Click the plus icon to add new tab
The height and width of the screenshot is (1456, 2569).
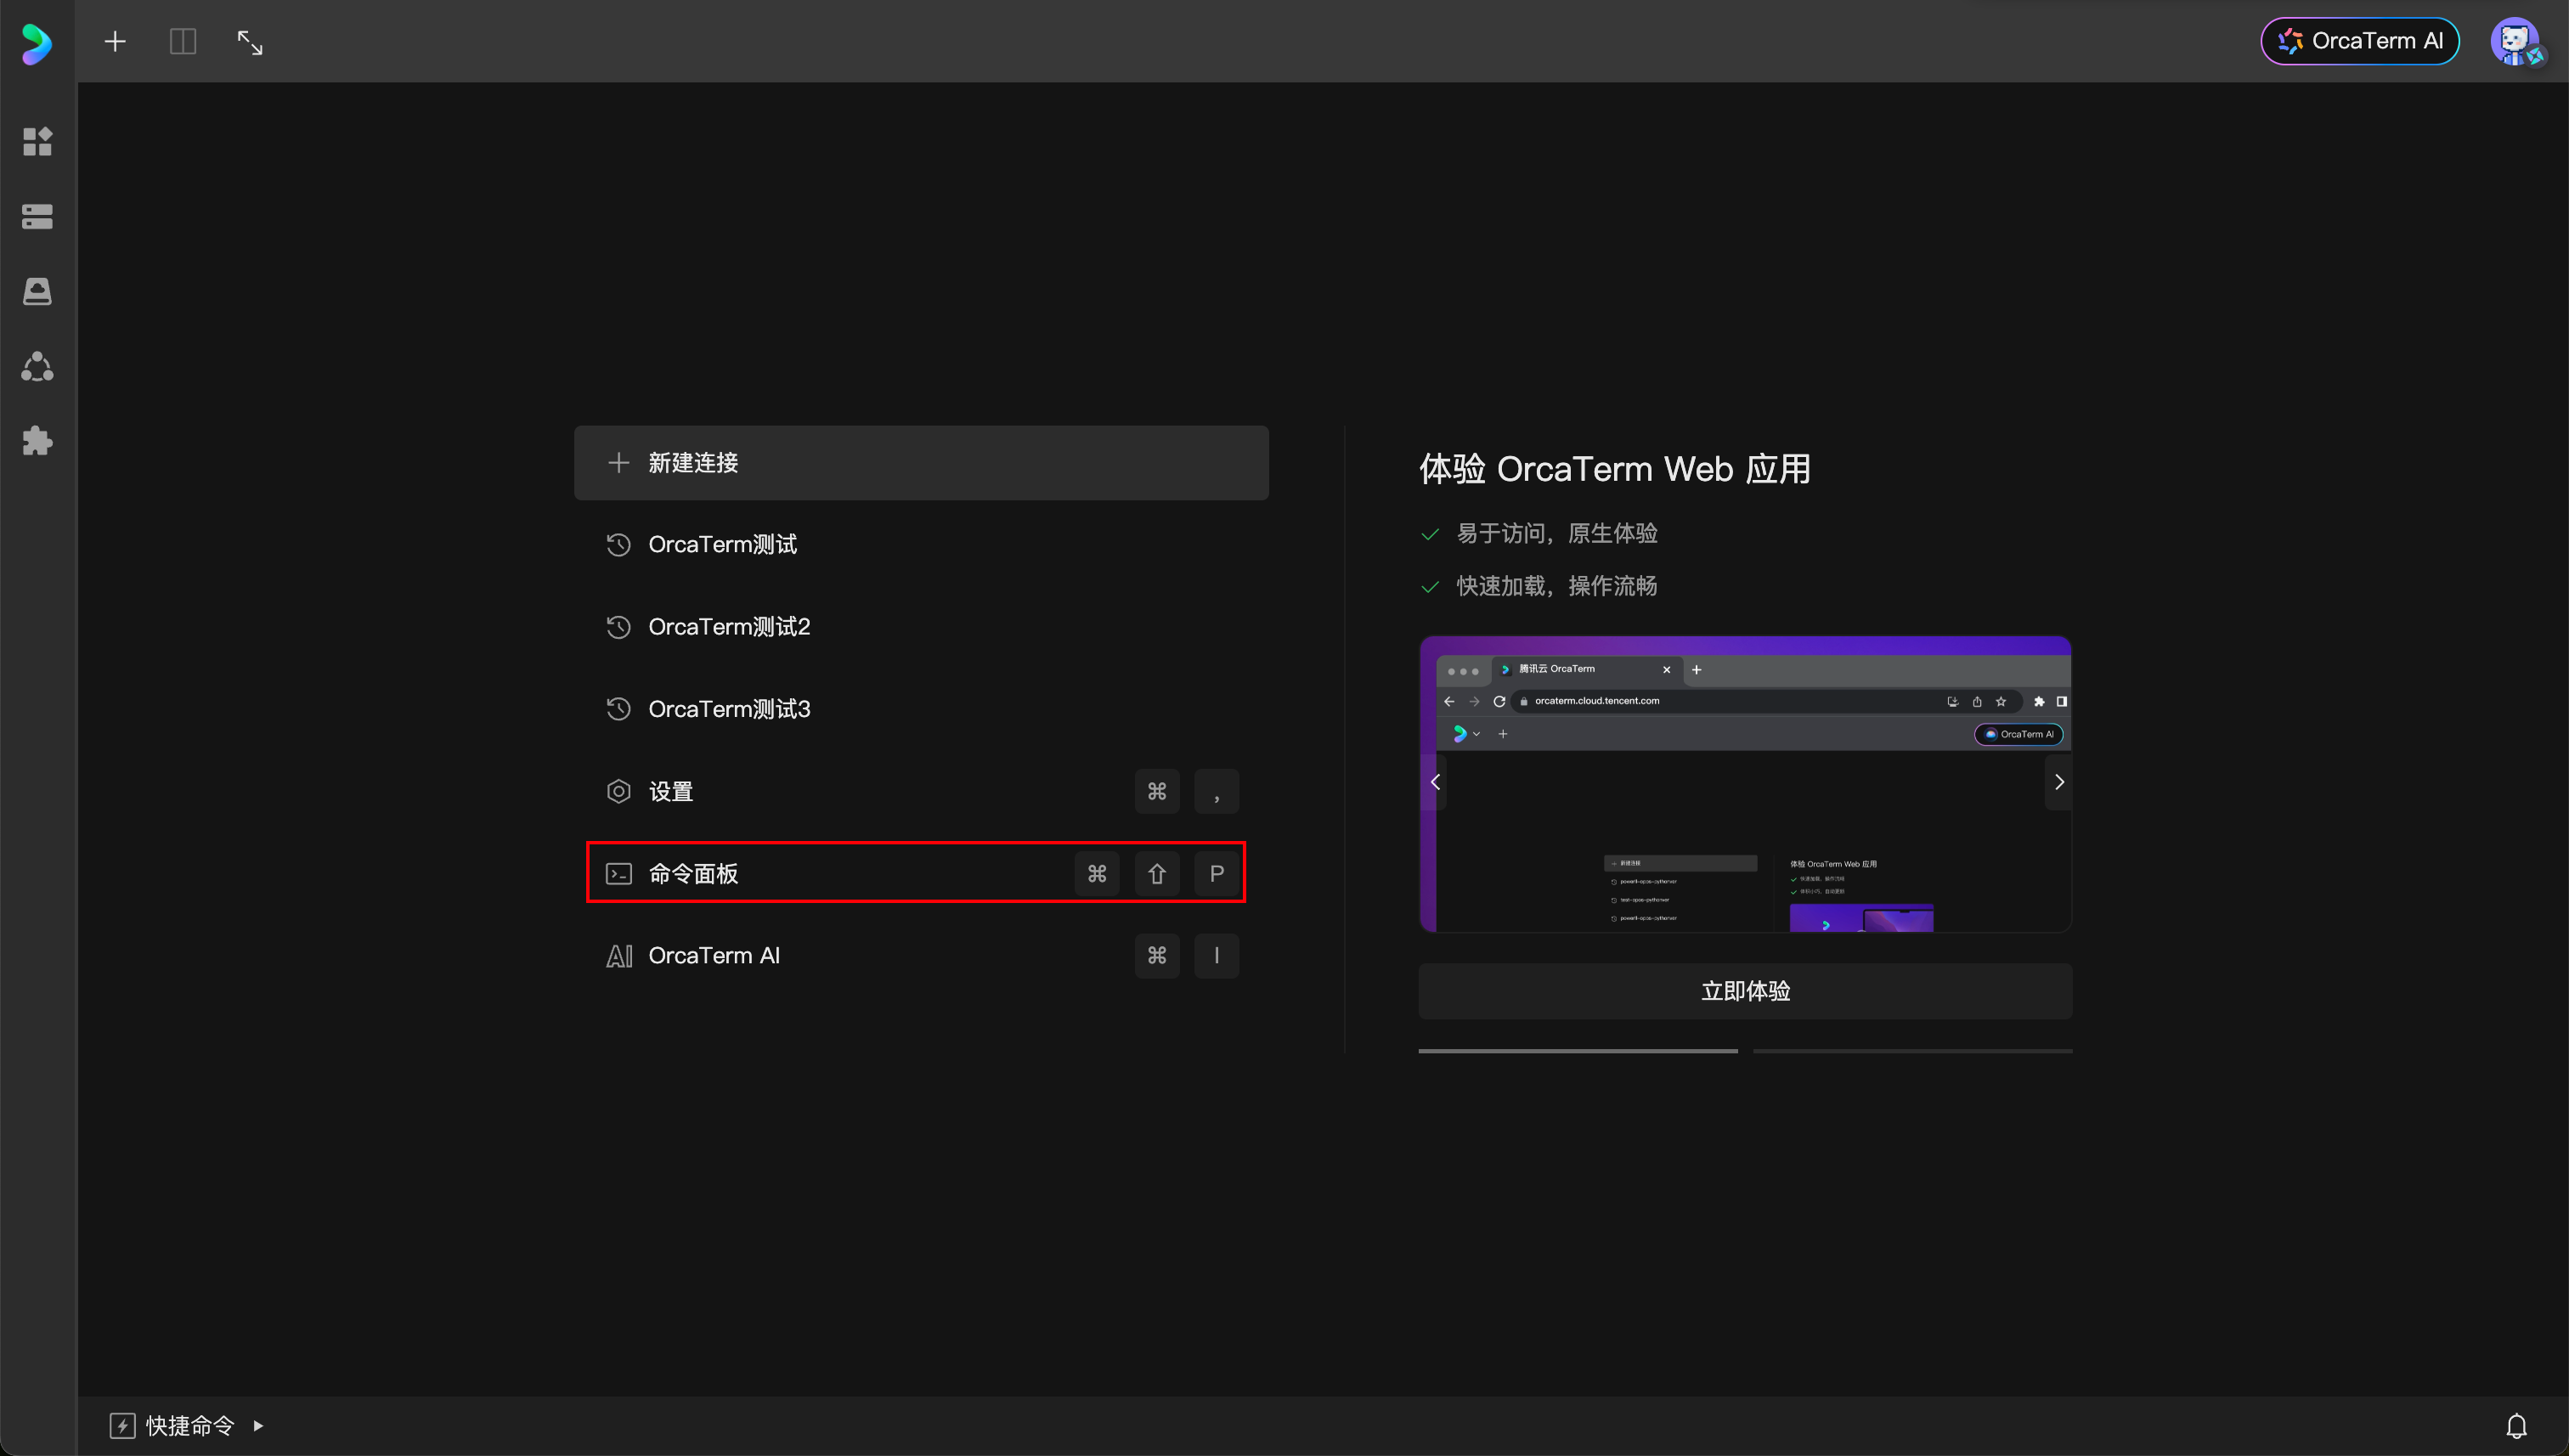[115, 41]
